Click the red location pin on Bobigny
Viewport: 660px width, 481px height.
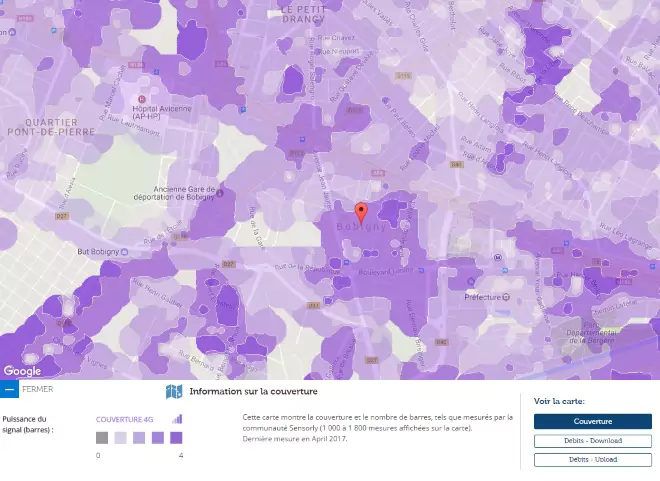361,212
